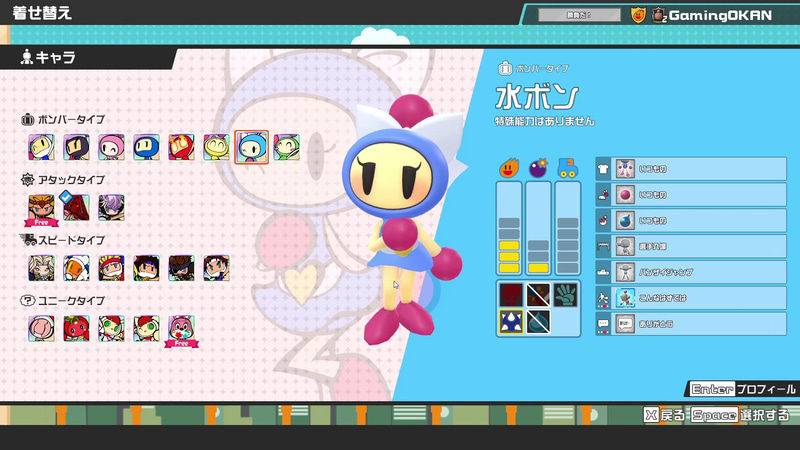The image size is (800, 450).
Task: Select the red boxing glove ability icon
Action: [x=511, y=295]
